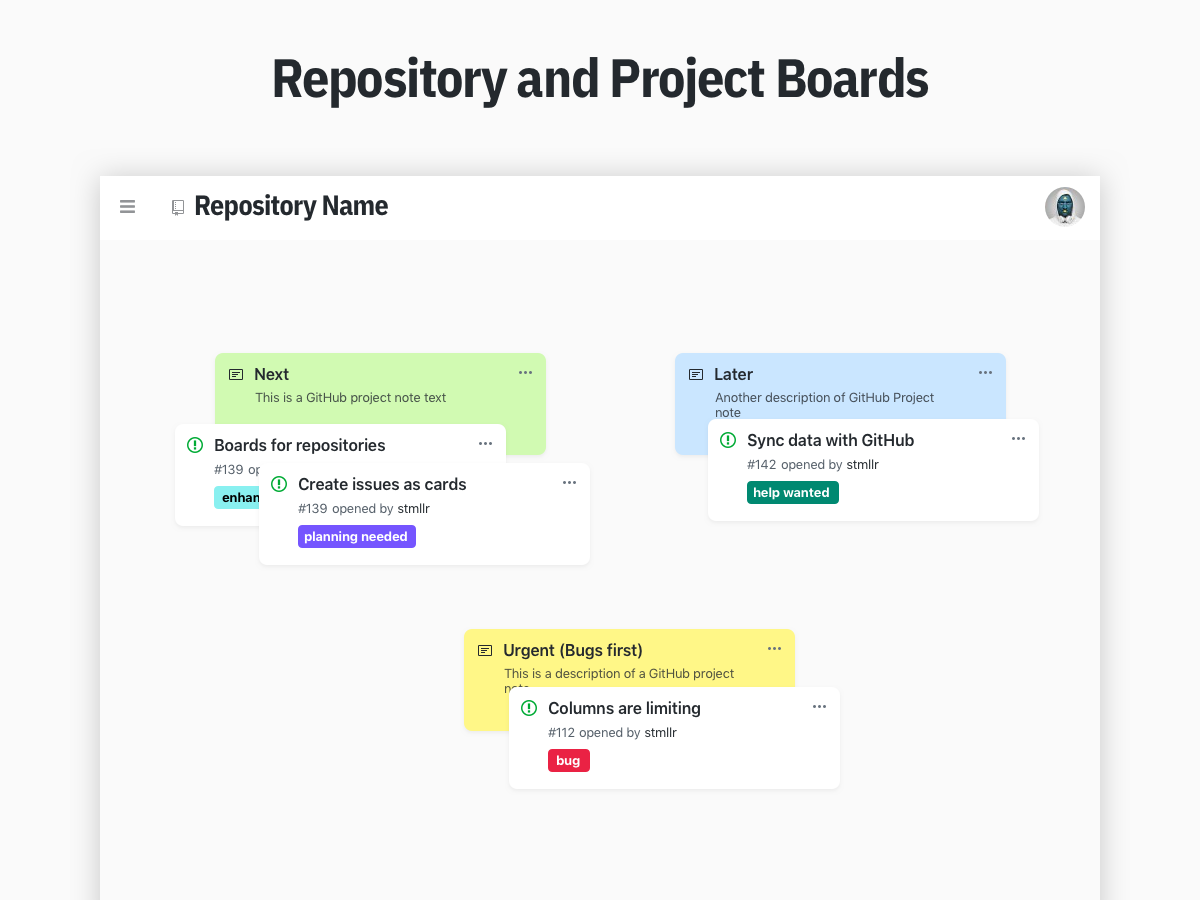1200x900 pixels.
Task: Click the note icon on the Later card
Action: 695,374
